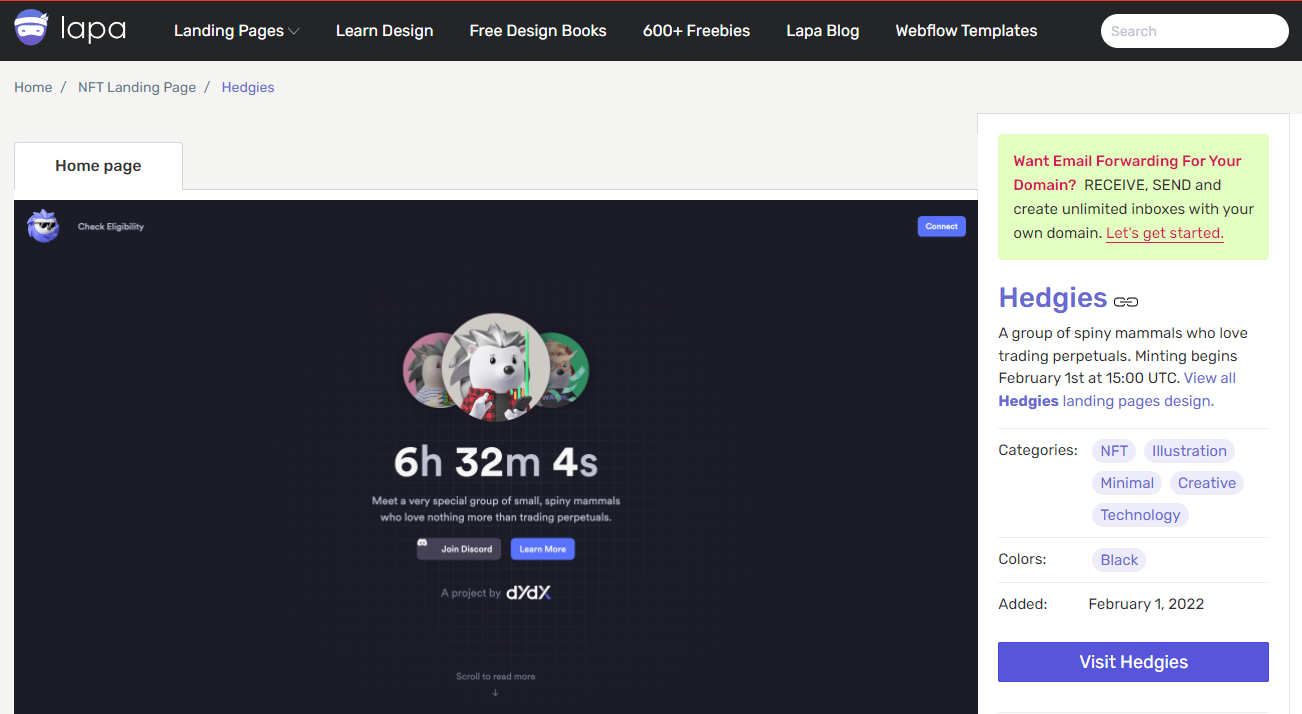
Task: Click the center white hedgehog image
Action: (495, 367)
